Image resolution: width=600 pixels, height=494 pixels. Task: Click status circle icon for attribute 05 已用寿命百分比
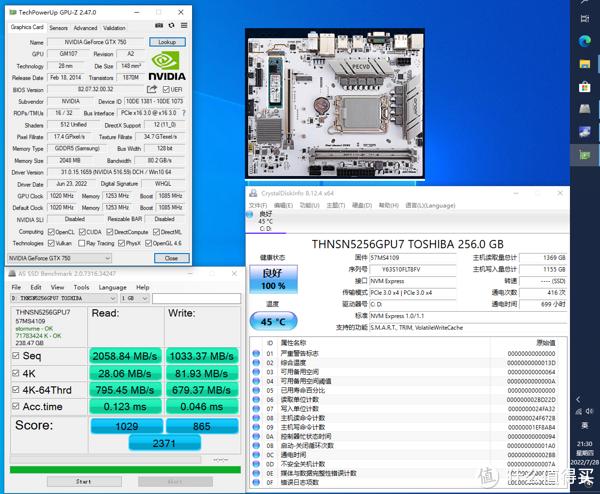(x=256, y=390)
